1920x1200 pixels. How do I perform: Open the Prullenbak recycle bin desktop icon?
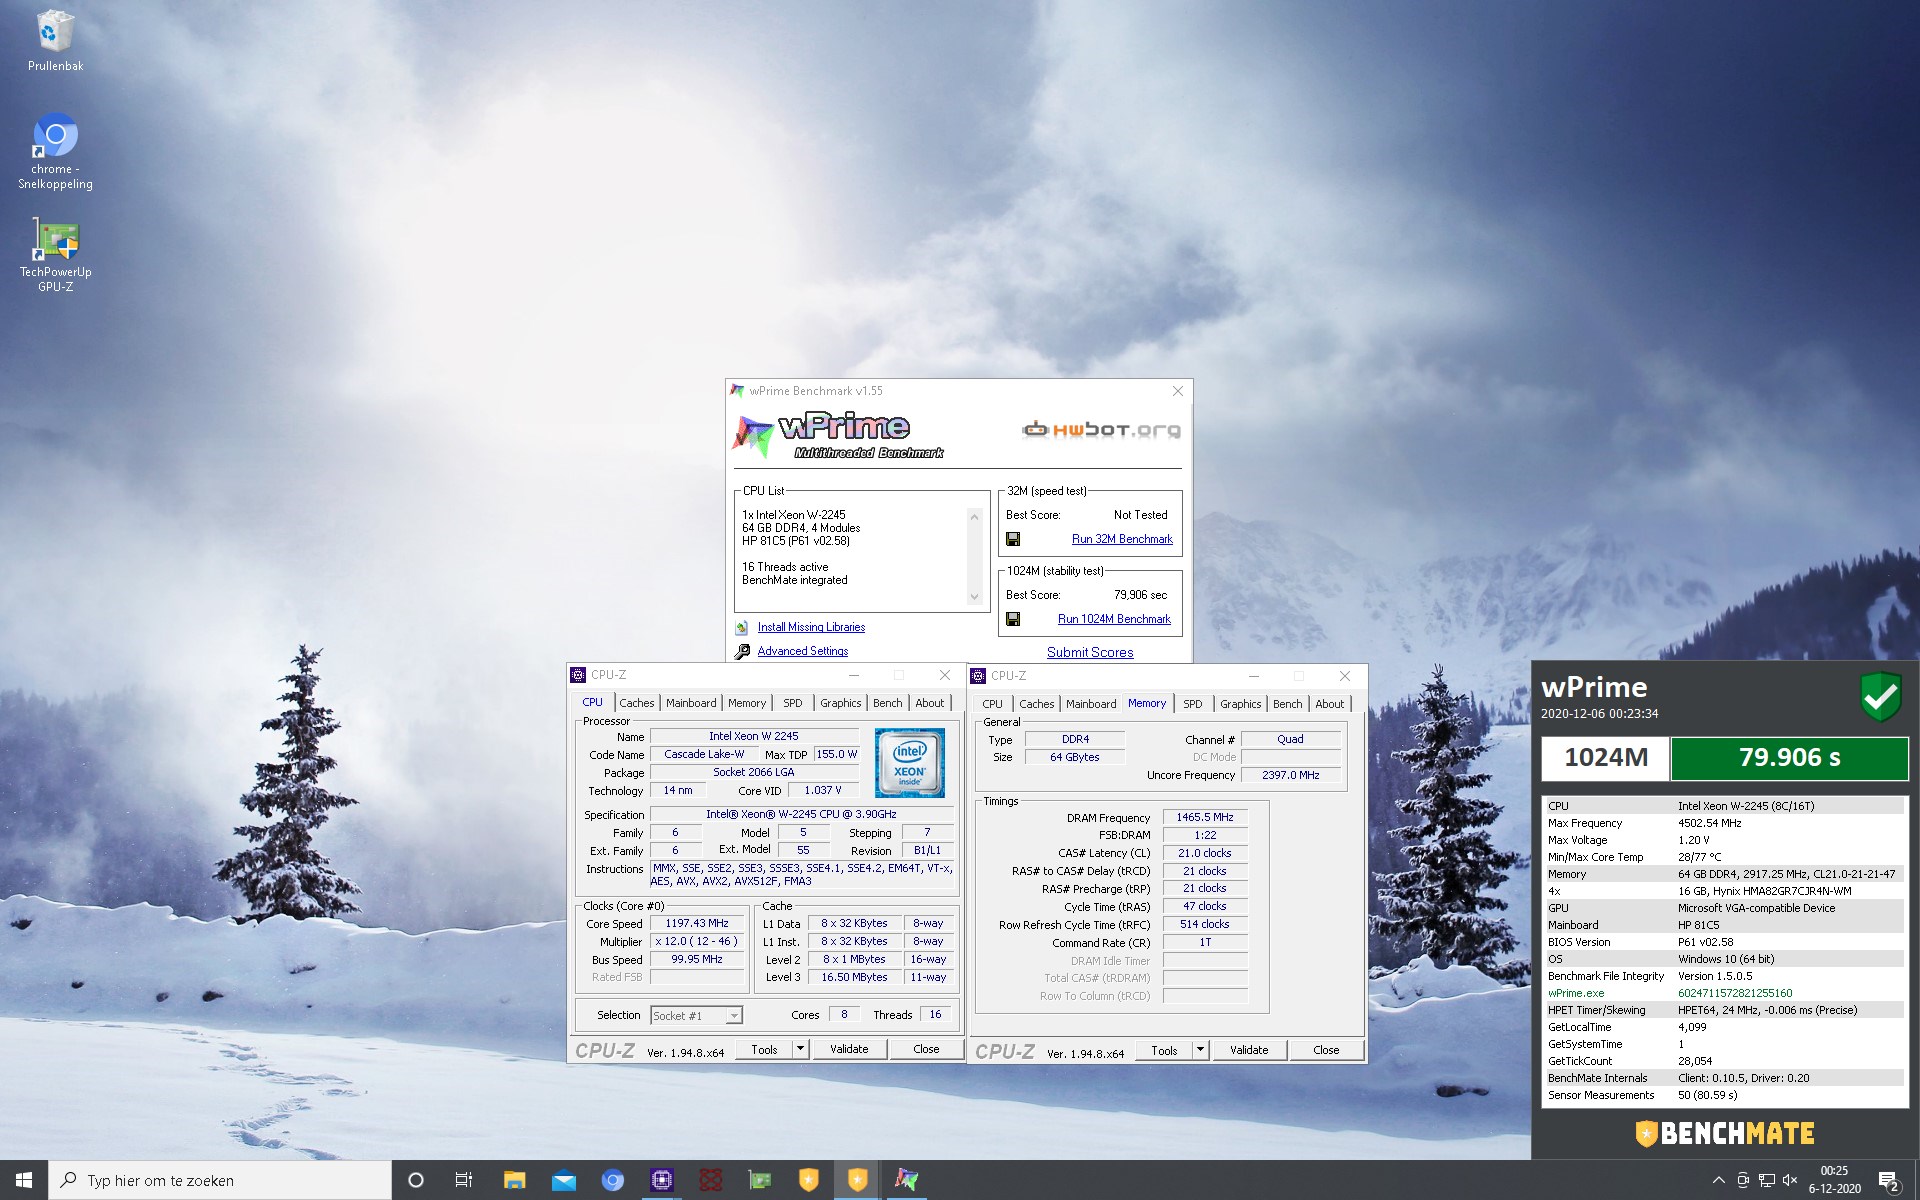click(x=55, y=41)
